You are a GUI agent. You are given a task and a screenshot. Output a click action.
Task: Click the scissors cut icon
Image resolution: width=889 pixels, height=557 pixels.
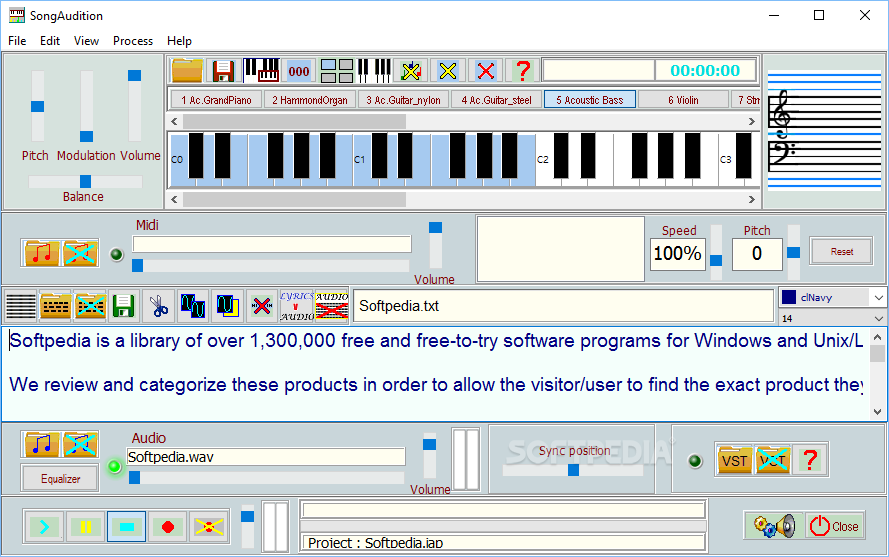coord(159,306)
